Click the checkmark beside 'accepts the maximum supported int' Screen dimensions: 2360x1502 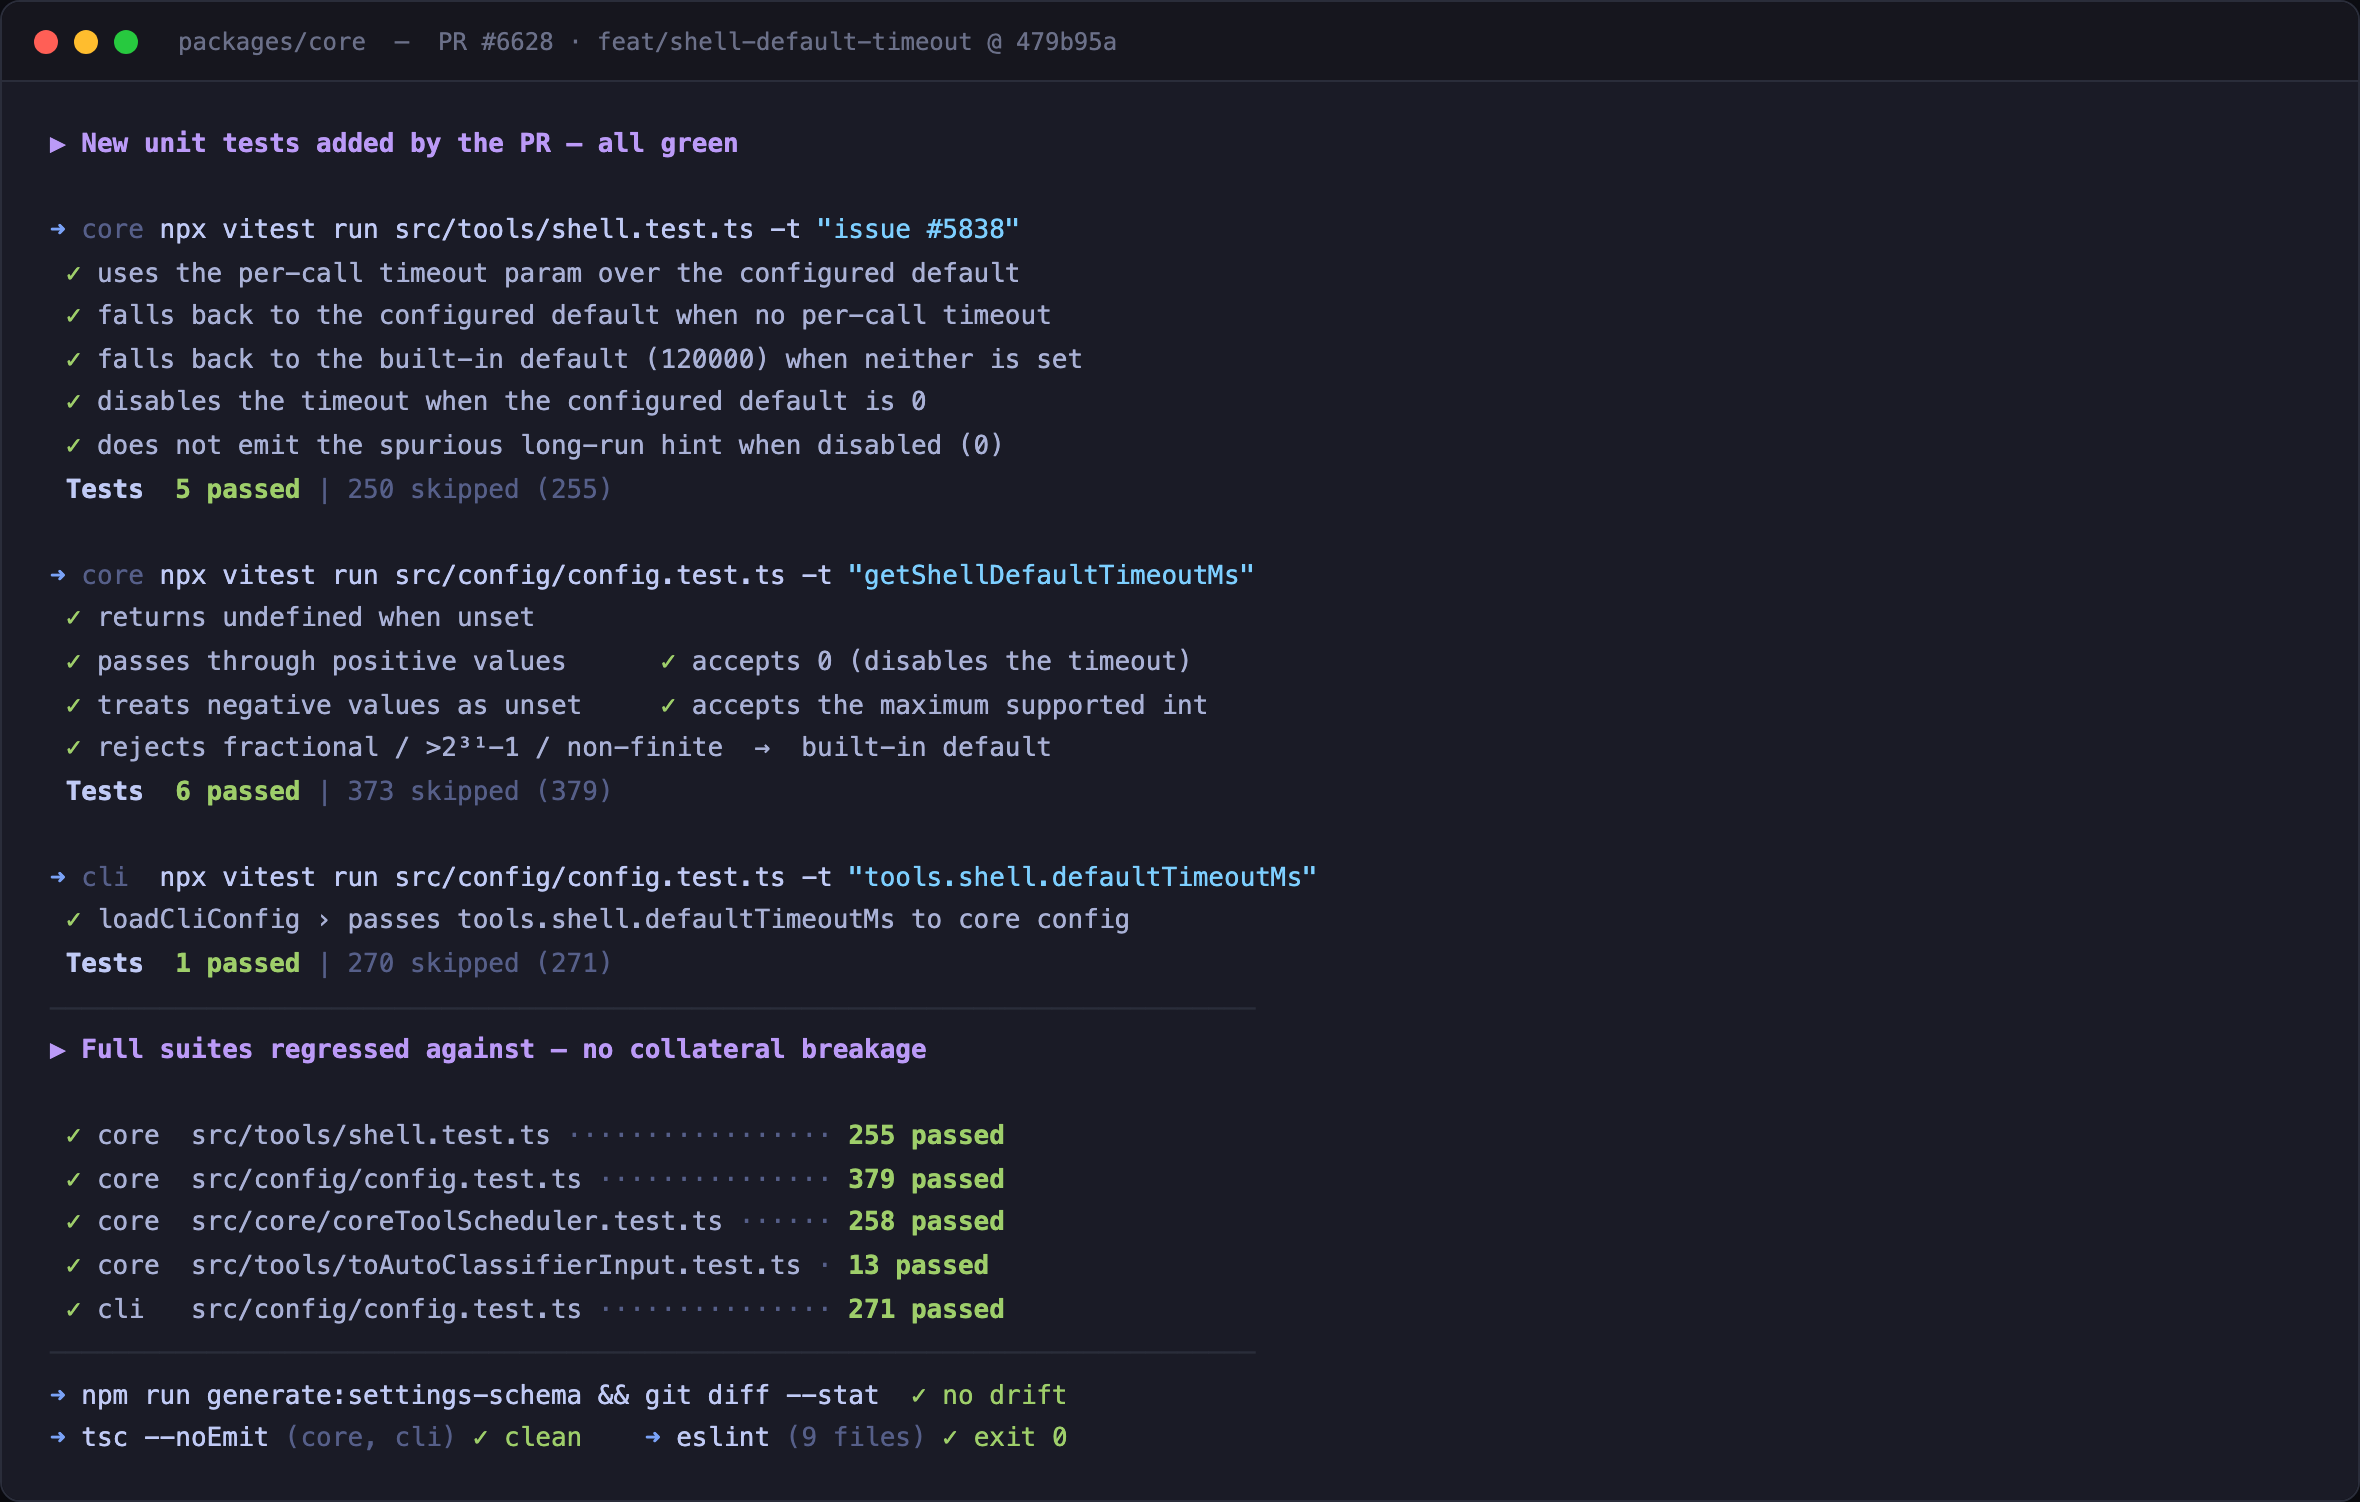coord(668,706)
